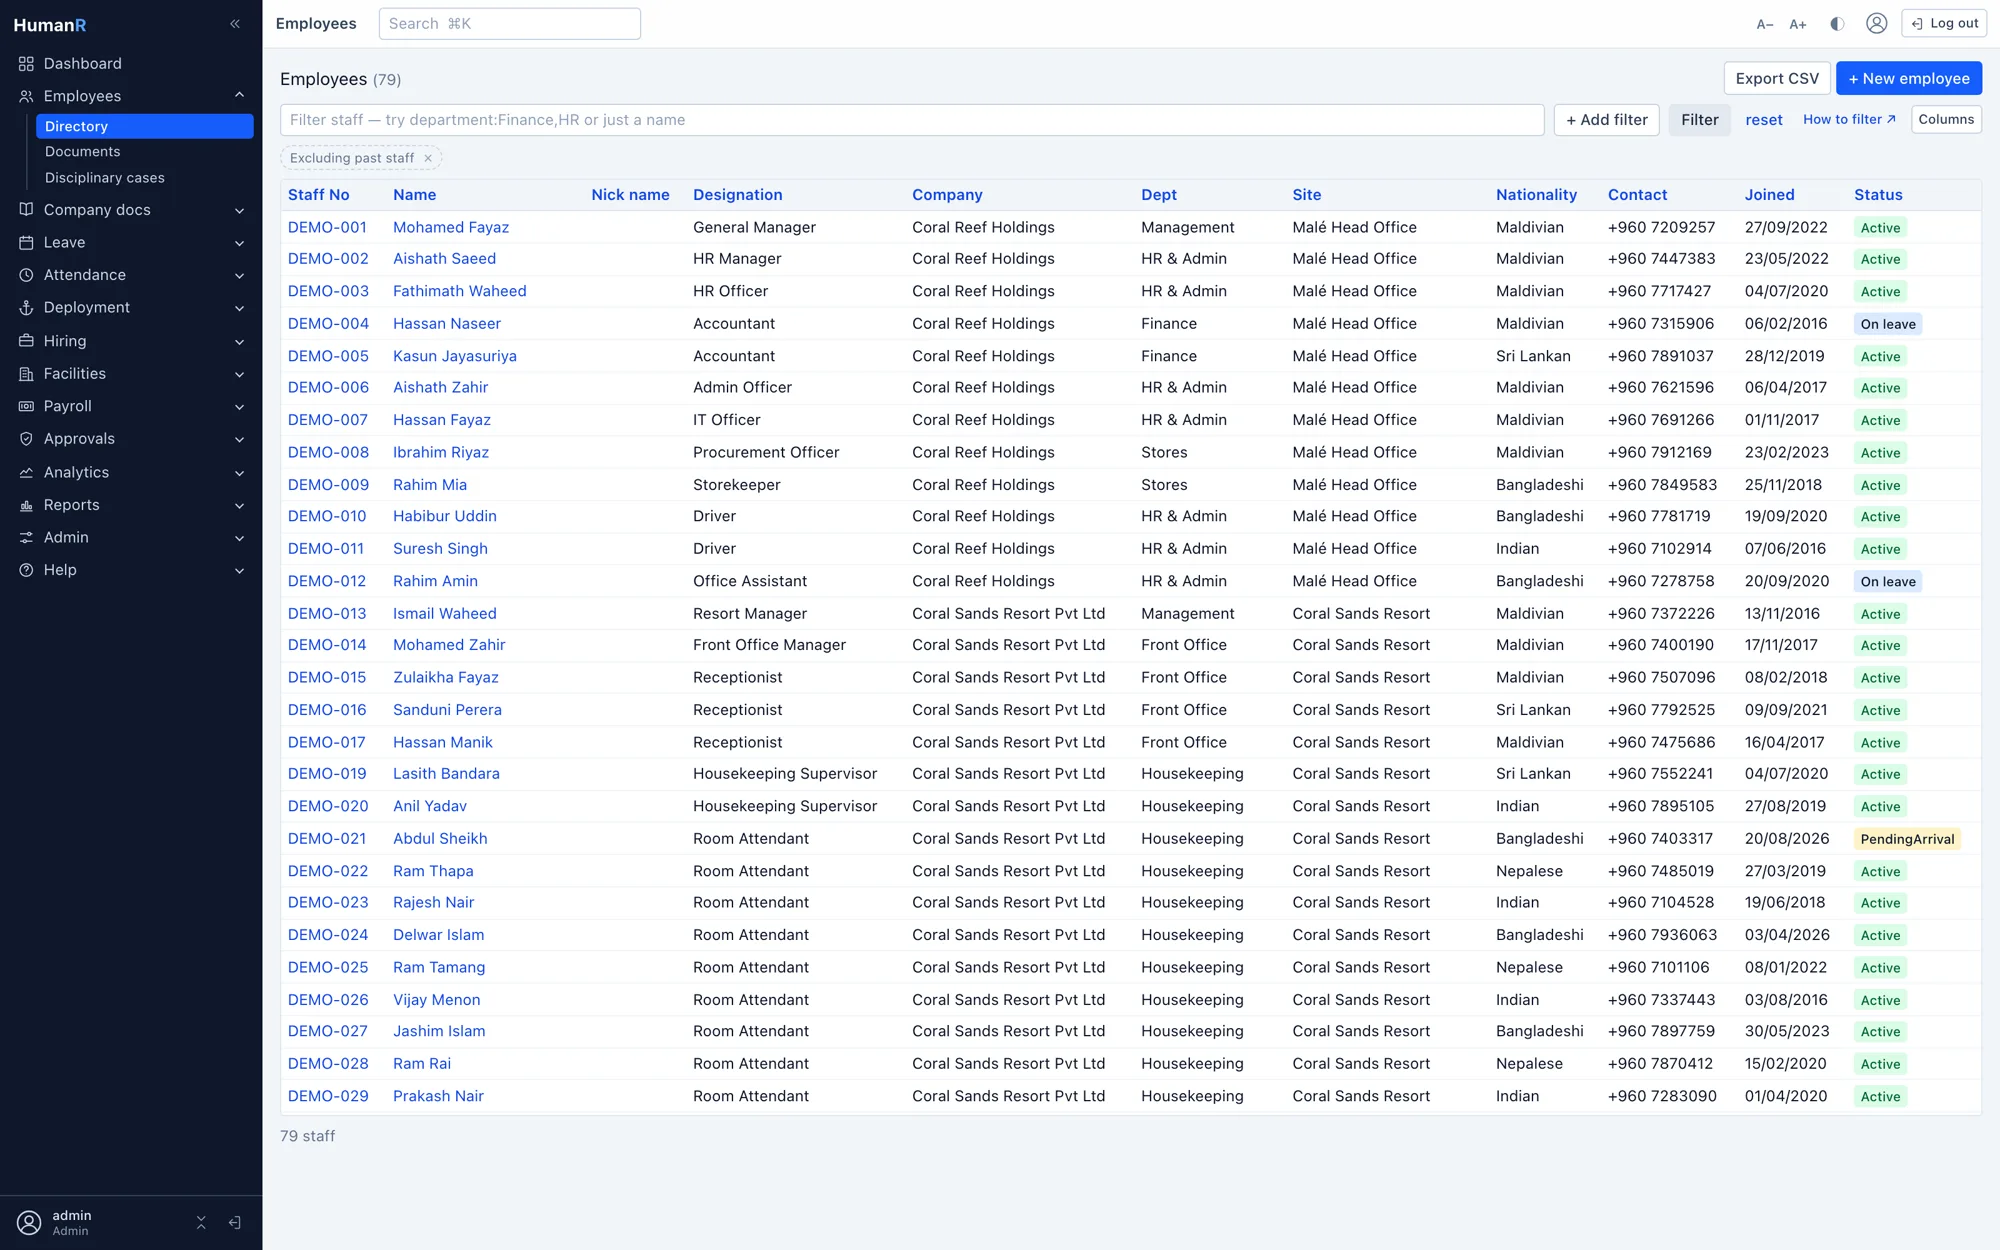Sort by the Nationality column header
Screen dimensions: 2000x1250
point(1536,195)
